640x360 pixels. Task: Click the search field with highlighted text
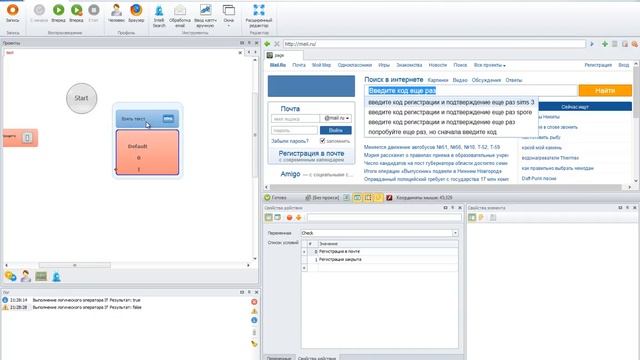point(471,90)
